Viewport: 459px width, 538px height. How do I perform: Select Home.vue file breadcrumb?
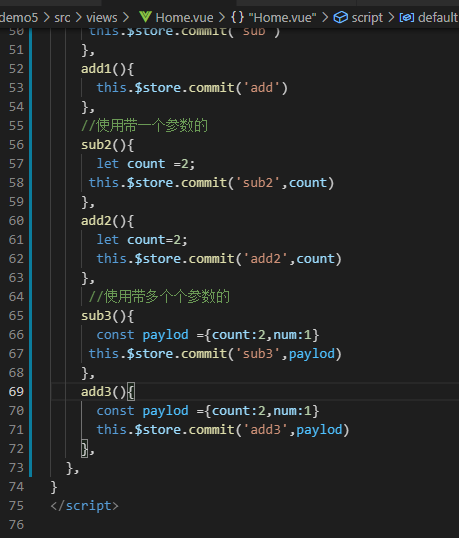(x=184, y=17)
